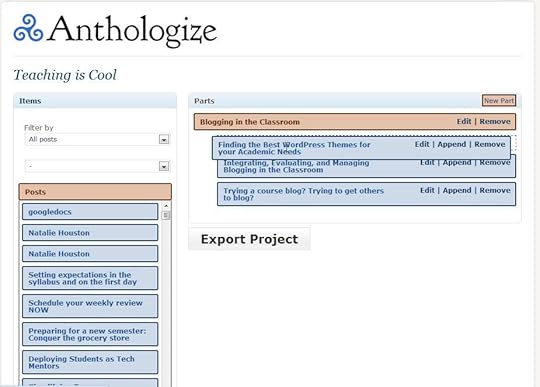Click the New Part button
The width and height of the screenshot is (540, 387).
pyautogui.click(x=498, y=101)
